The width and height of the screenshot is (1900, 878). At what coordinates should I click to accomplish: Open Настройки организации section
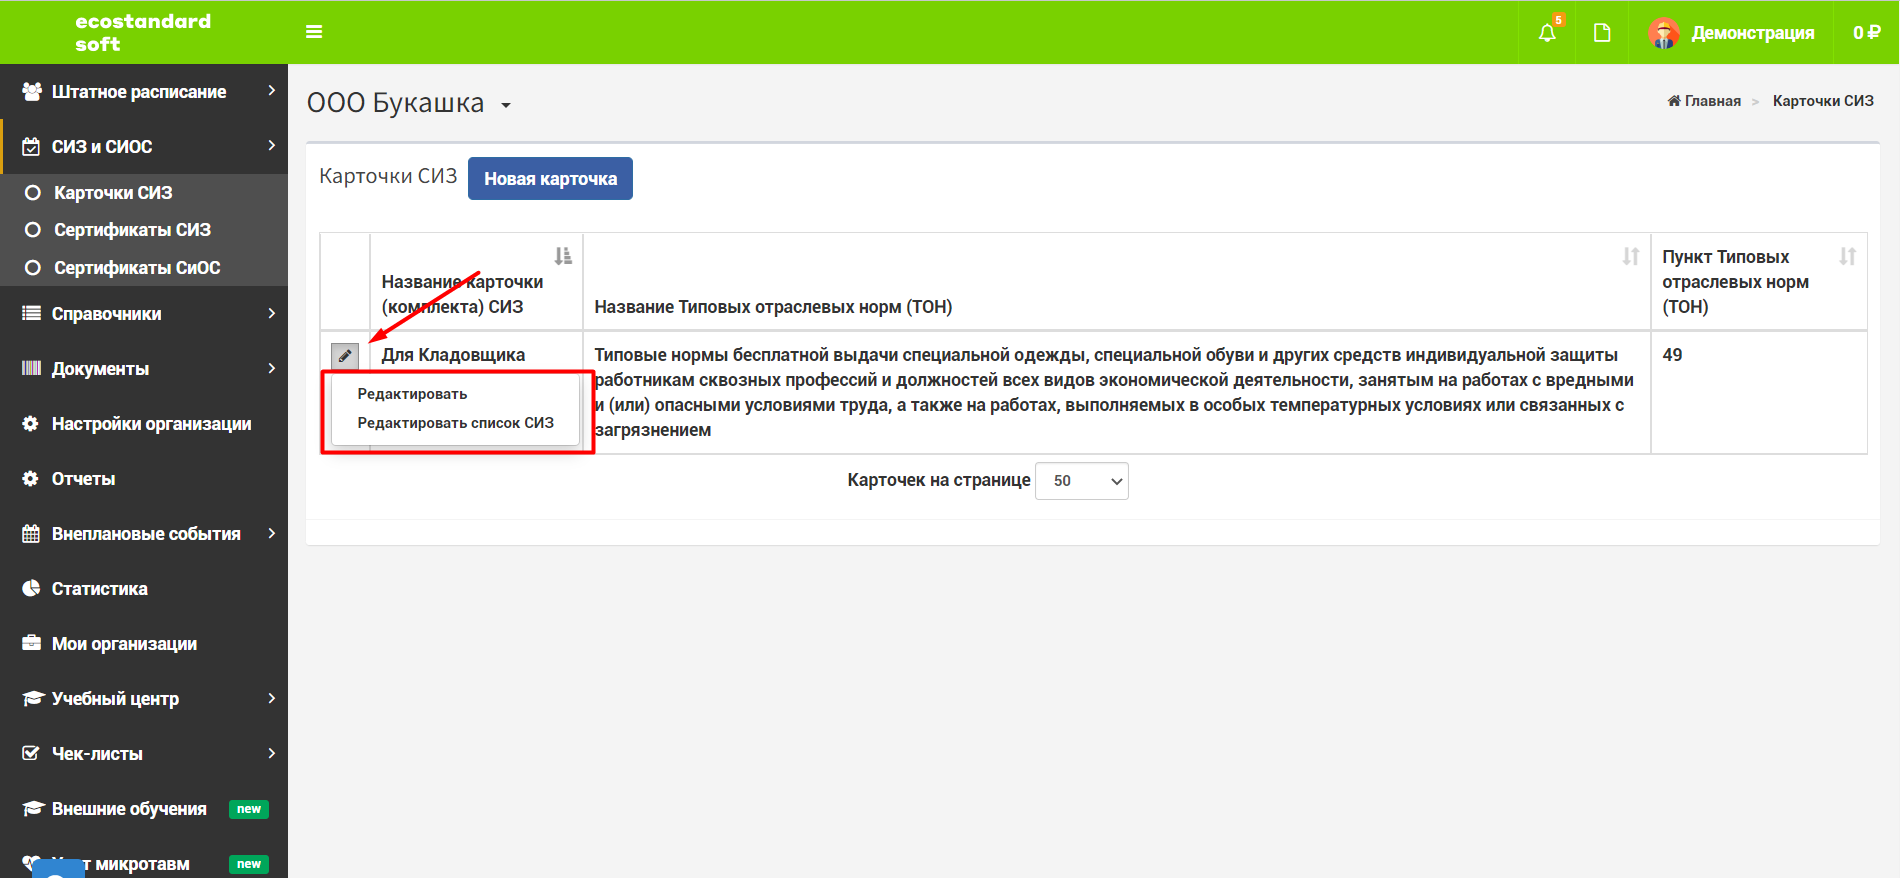144,423
